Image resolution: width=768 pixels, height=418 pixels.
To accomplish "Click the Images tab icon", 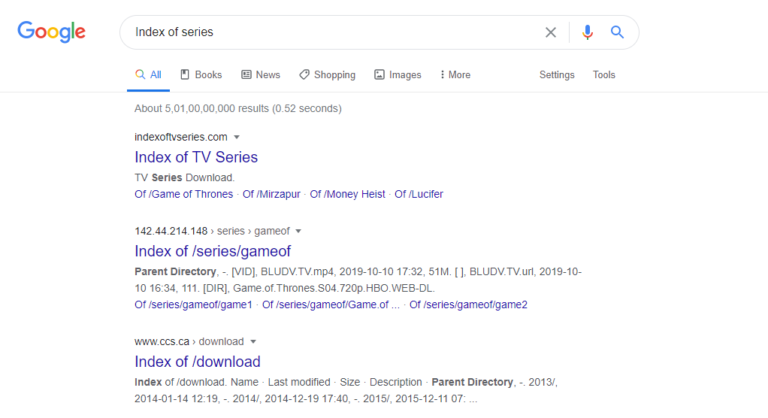I will pyautogui.click(x=379, y=74).
